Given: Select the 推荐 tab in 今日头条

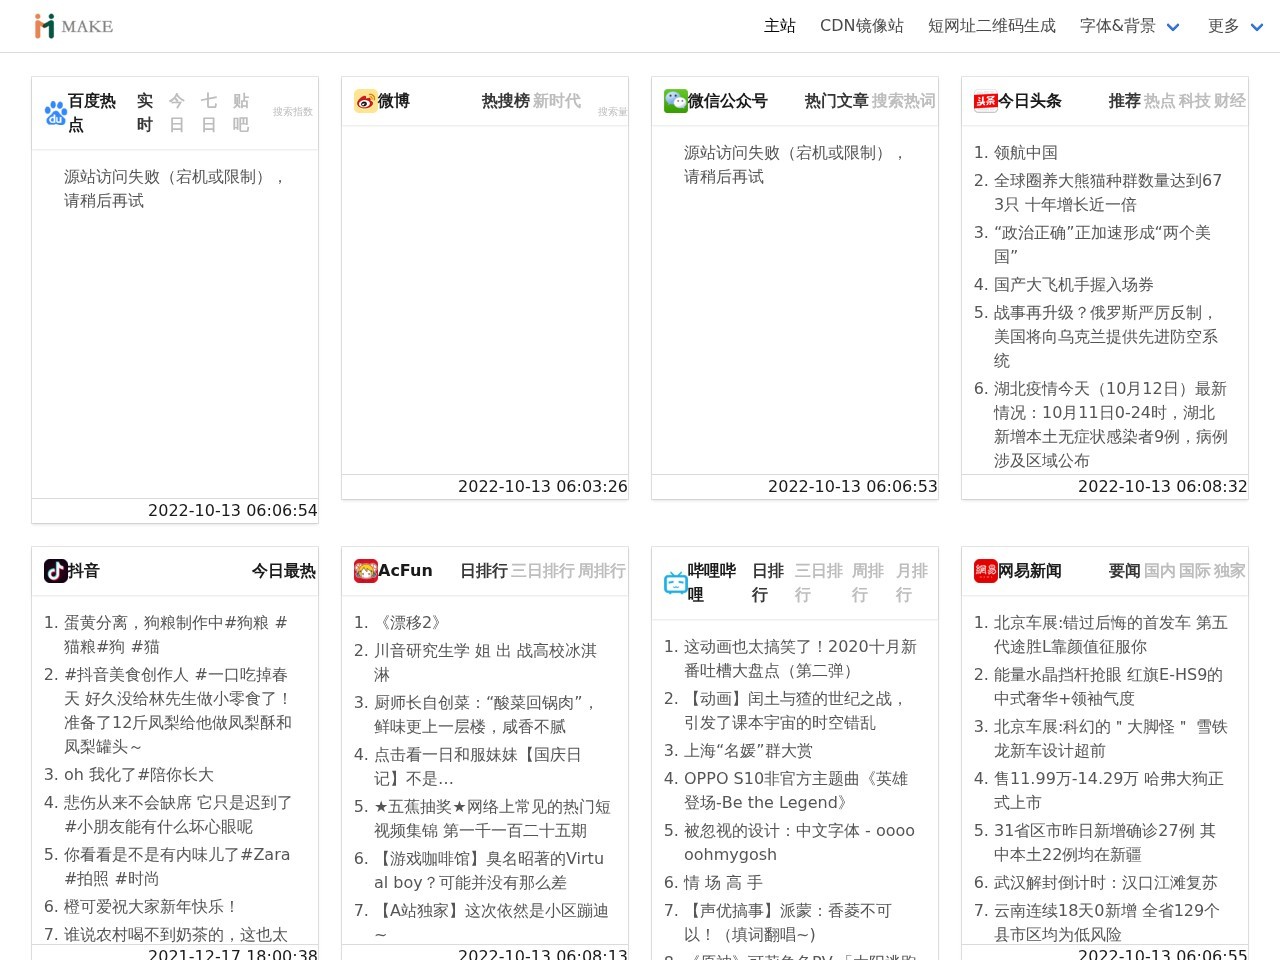Looking at the screenshot, I should click(x=1124, y=101).
